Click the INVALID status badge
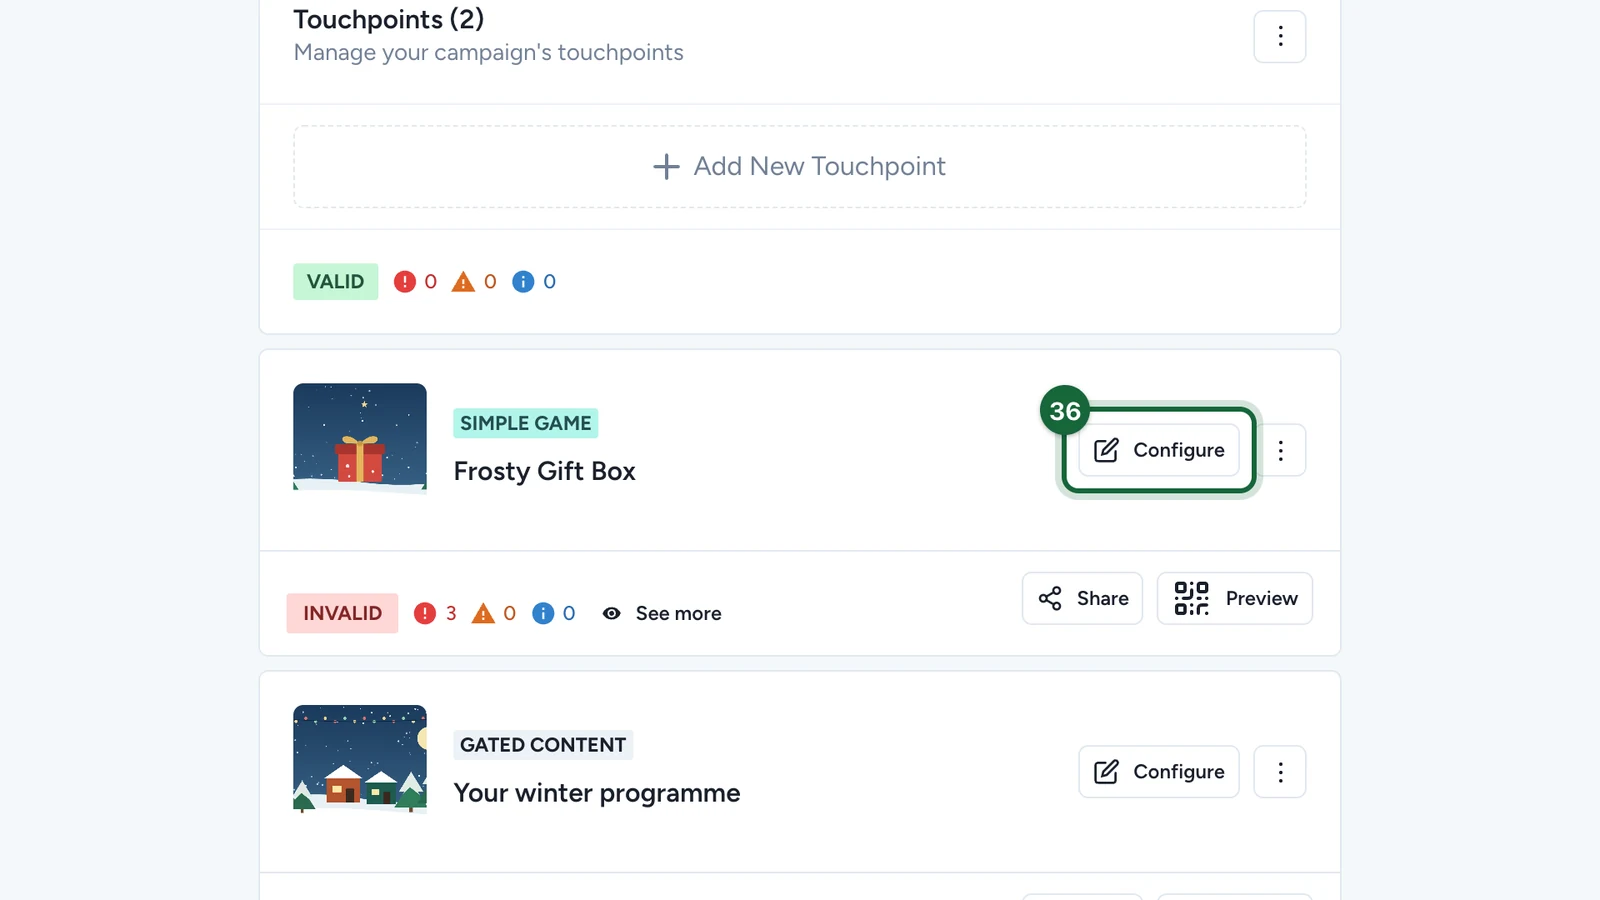 tap(343, 613)
